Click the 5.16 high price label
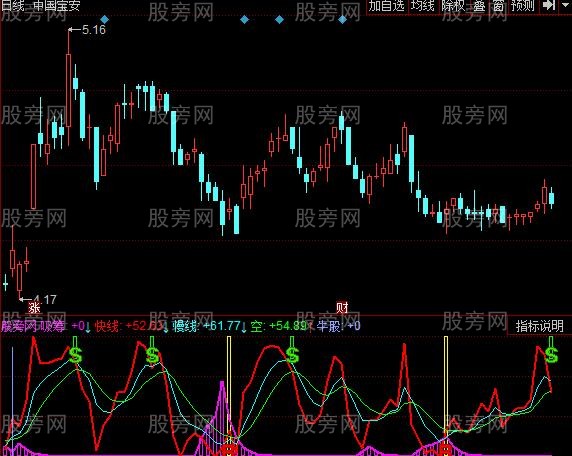 94,30
